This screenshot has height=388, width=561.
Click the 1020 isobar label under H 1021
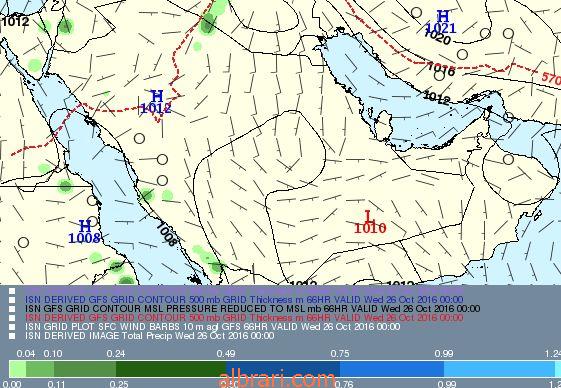pyautogui.click(x=437, y=37)
